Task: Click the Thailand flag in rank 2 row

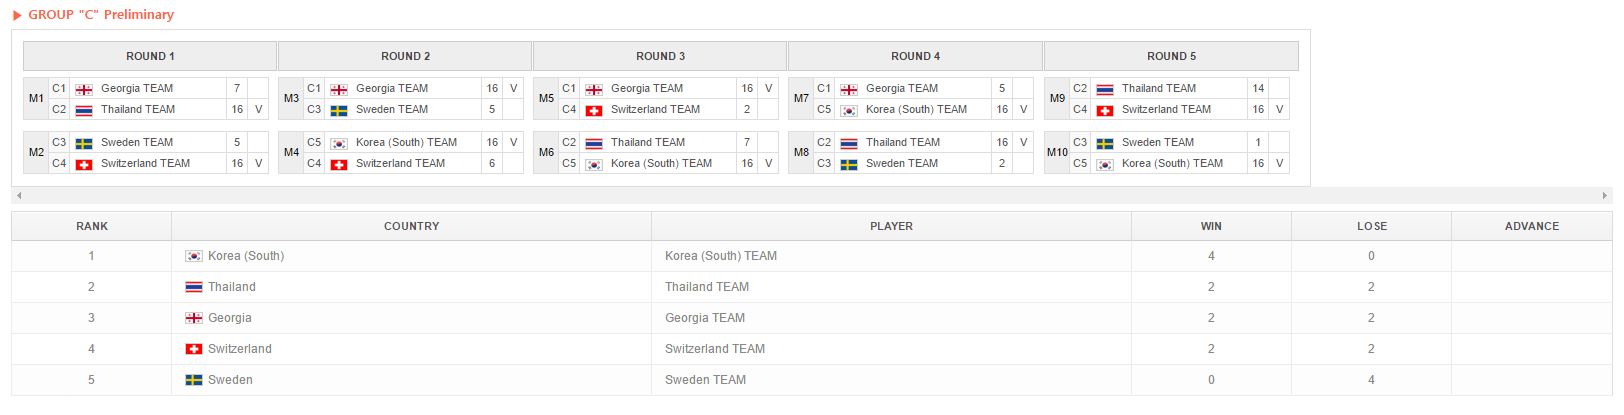Action: click(x=194, y=287)
